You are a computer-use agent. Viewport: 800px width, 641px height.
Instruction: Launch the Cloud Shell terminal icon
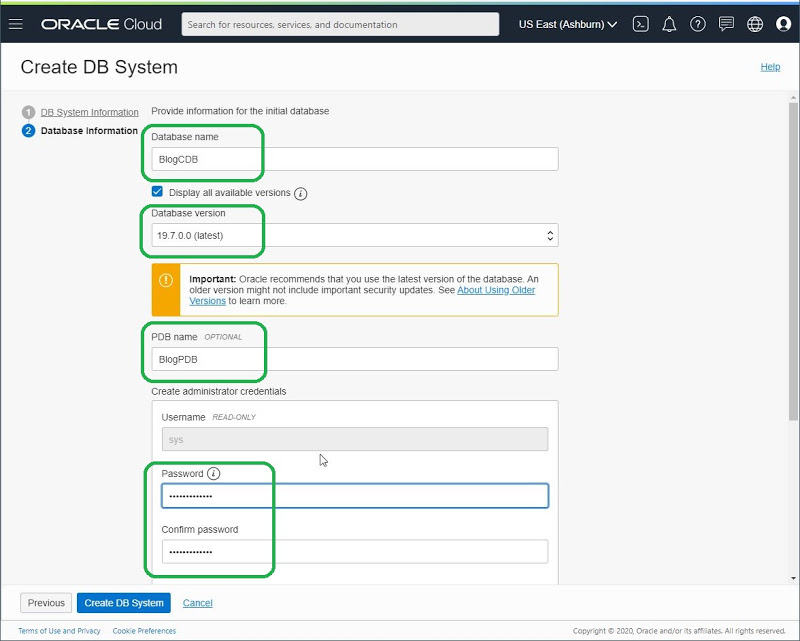point(641,24)
